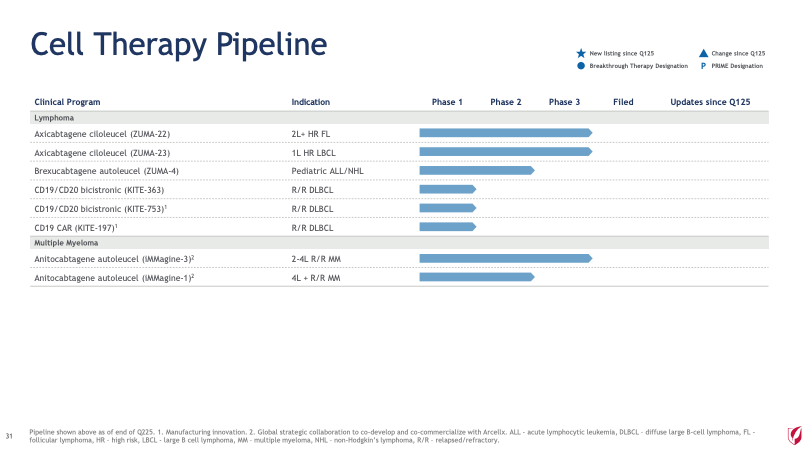The width and height of the screenshot is (812, 450).
Task: Click the New listing since Q125 label
Action: (621, 53)
